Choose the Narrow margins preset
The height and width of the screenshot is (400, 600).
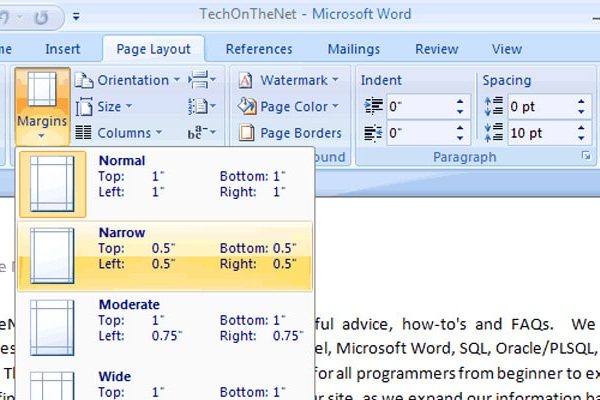[165, 256]
